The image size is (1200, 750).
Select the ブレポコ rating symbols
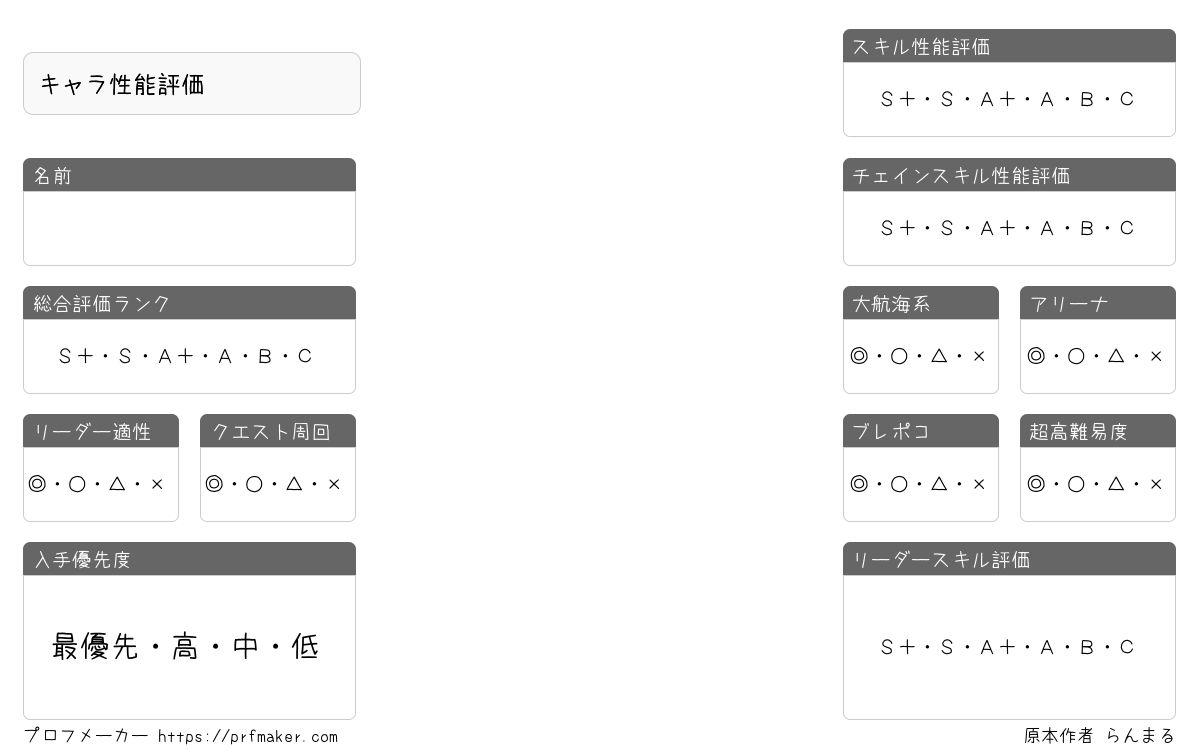918,484
